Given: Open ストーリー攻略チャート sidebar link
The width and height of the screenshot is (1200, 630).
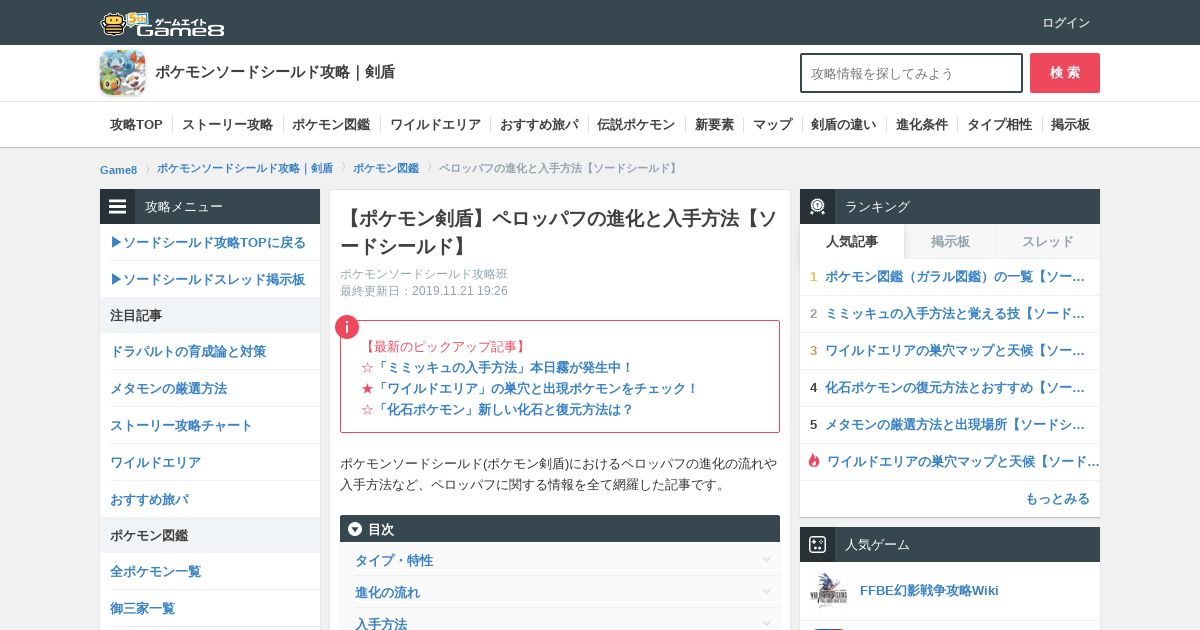Looking at the screenshot, I should pyautogui.click(x=181, y=425).
